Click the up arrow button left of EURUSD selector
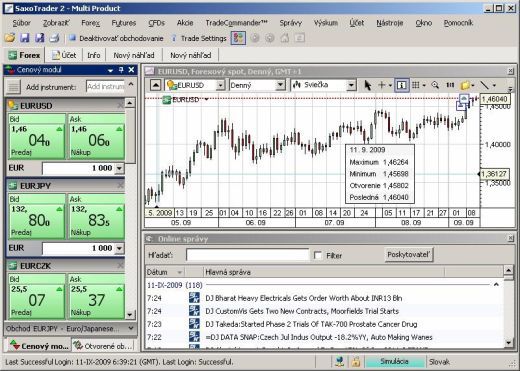This screenshot has width=520, height=371. click(x=155, y=85)
